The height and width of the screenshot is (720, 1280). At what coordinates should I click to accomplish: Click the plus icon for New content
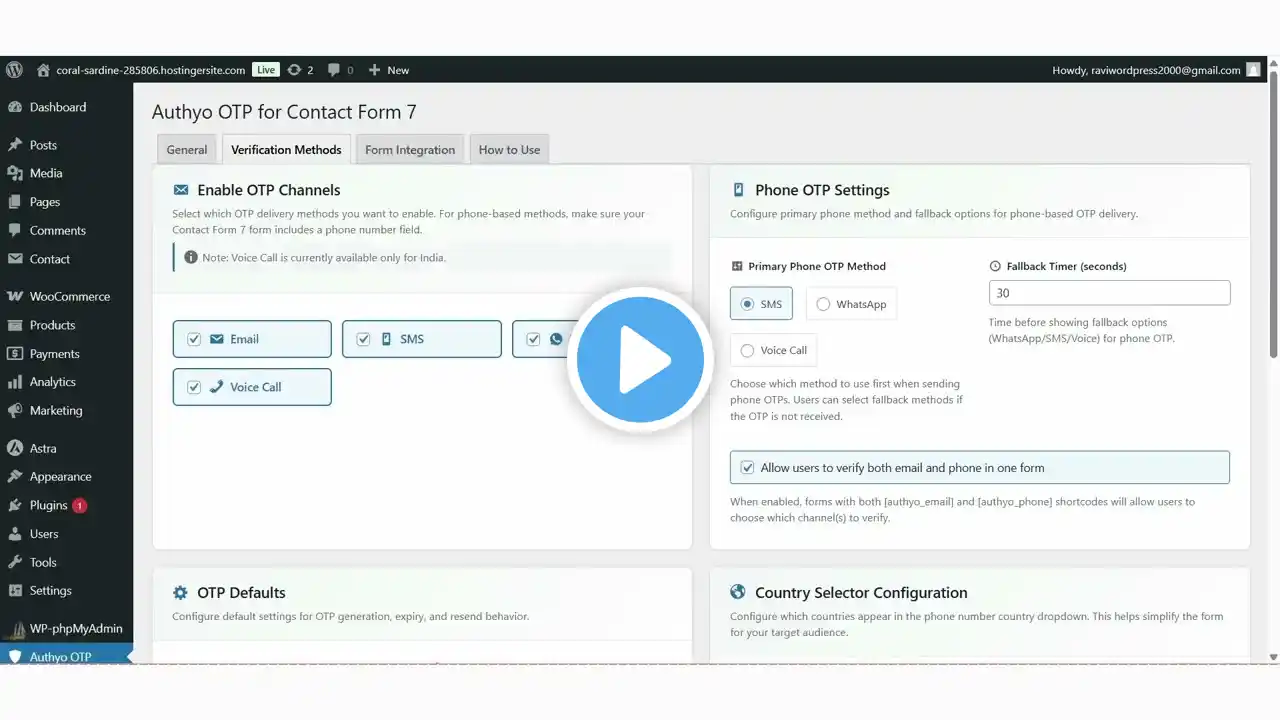pos(374,70)
